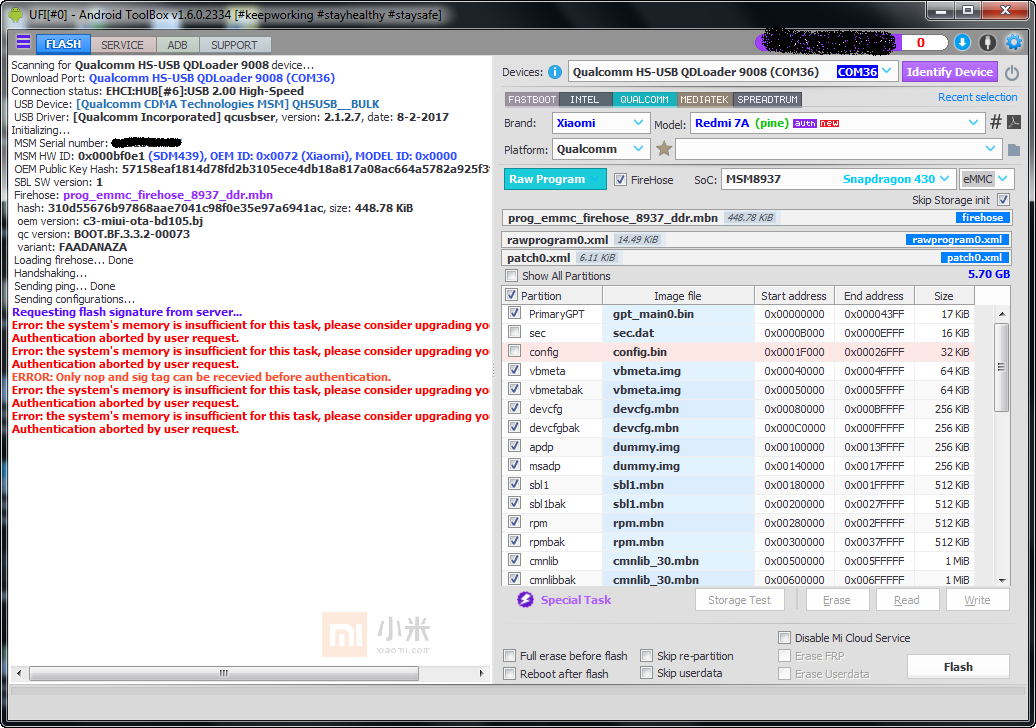Open settings via the gear icon
The image size is (1036, 728).
[1013, 42]
